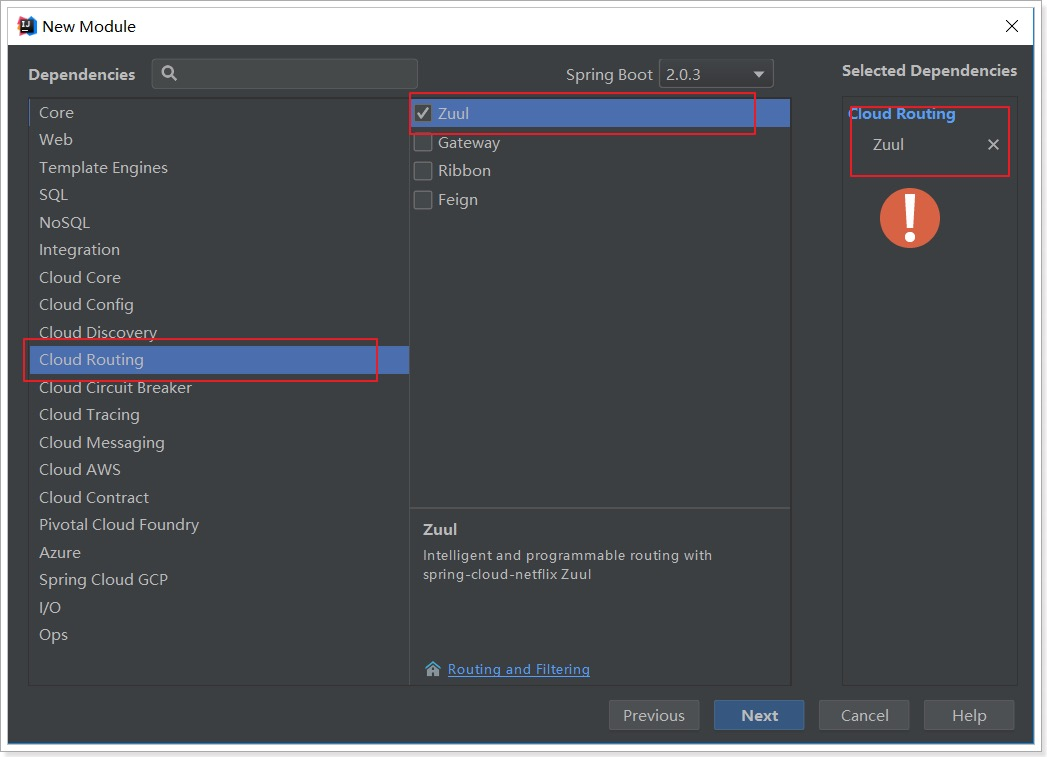Click the Dependencies search field
Screen dimensions: 1047x757
[x=284, y=73]
